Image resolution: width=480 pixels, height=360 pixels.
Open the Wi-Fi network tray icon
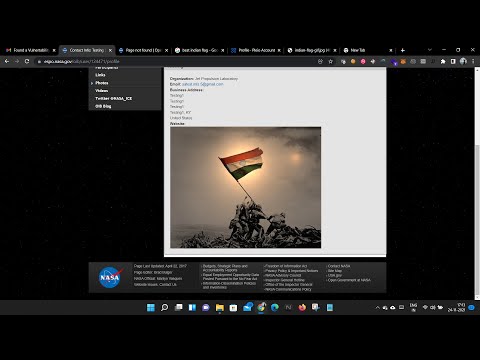coord(425,307)
